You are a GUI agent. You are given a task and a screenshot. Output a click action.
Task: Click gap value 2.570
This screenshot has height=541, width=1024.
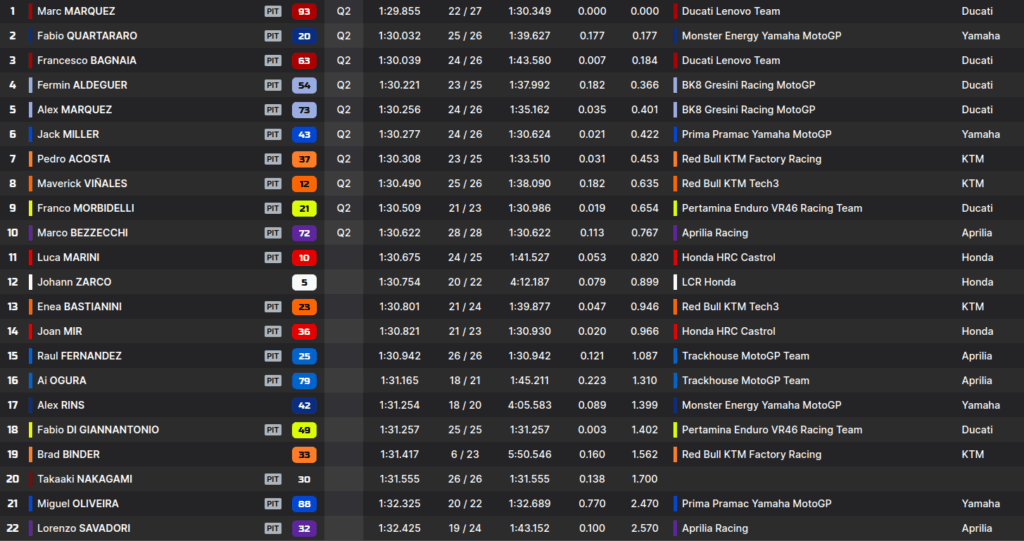coord(645,528)
